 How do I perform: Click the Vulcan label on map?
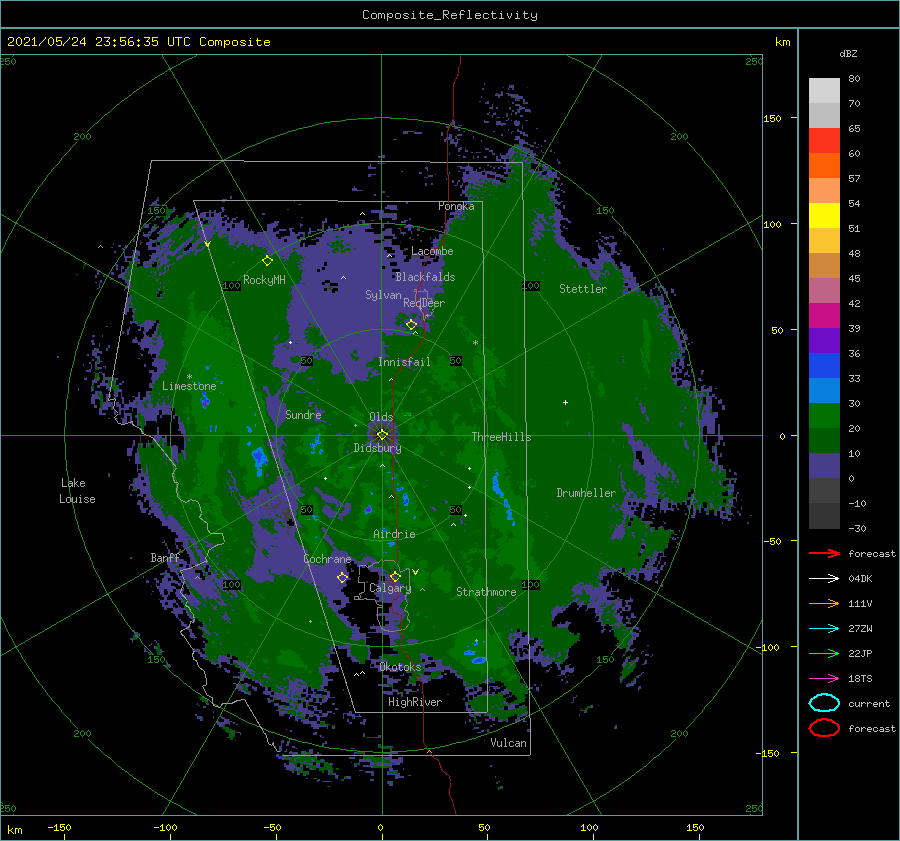[509, 743]
